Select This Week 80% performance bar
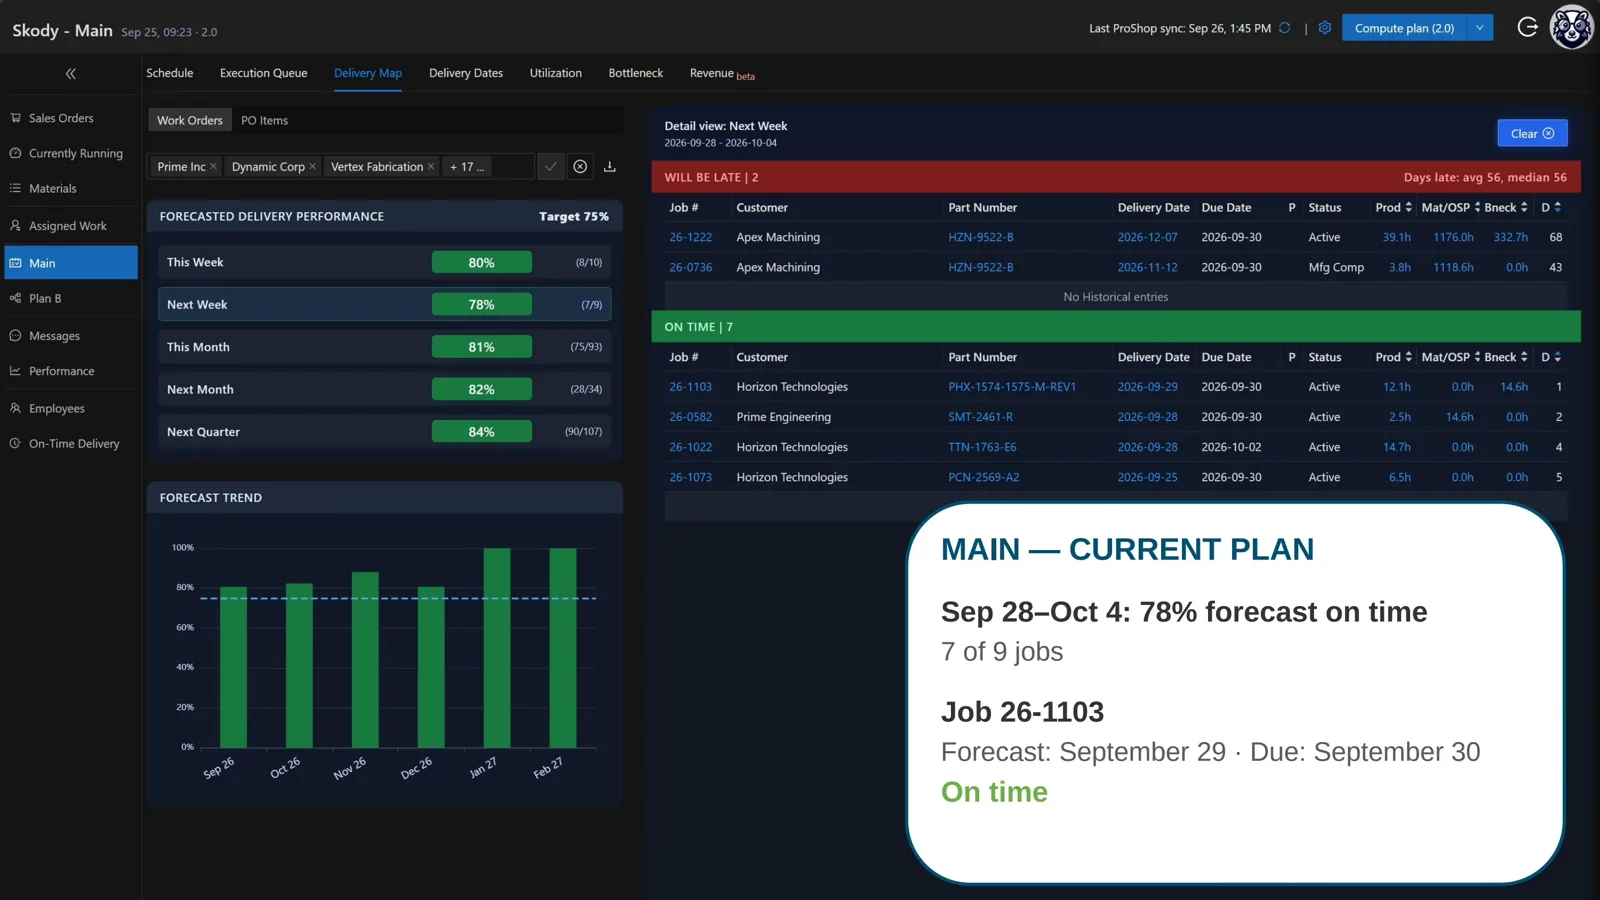This screenshot has width=1600, height=900. pos(482,262)
